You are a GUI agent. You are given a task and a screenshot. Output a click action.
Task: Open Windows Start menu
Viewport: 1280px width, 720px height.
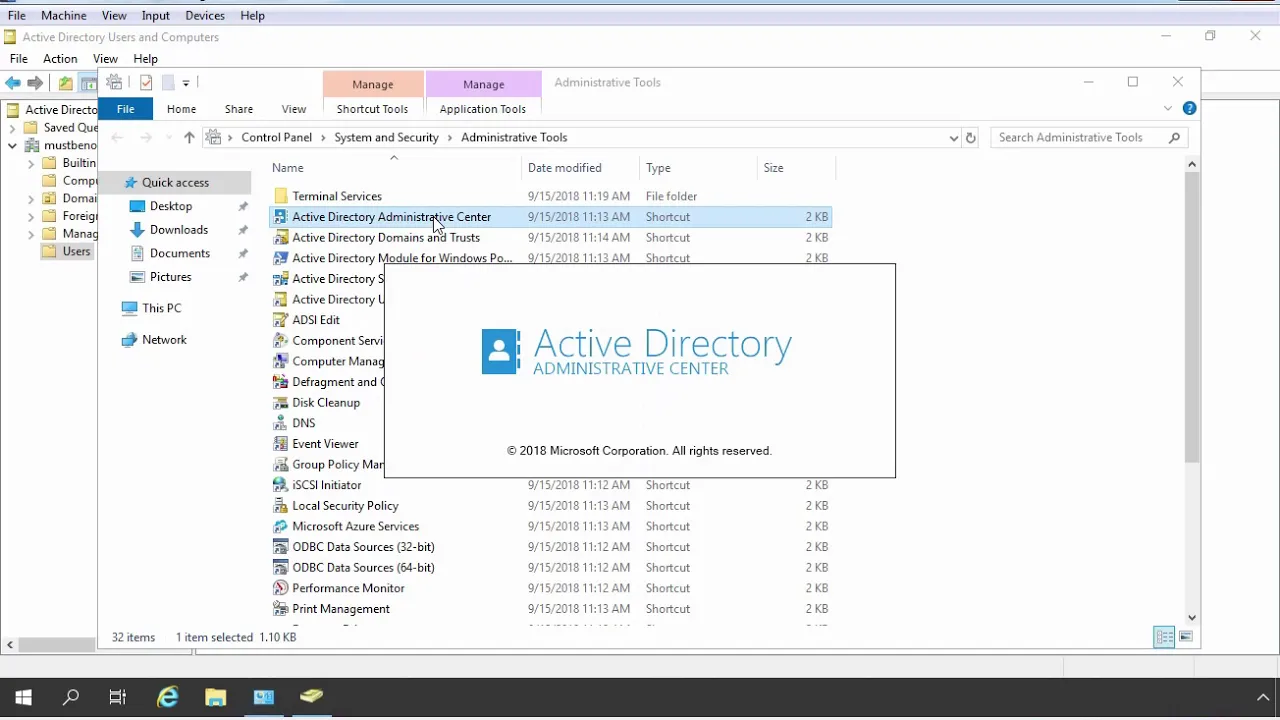tap(23, 697)
